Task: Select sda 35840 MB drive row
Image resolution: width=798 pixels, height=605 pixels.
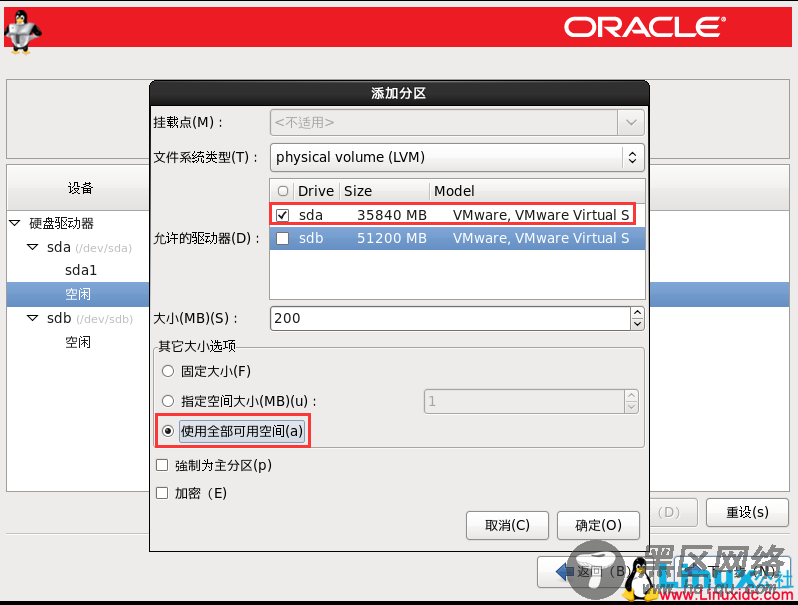Action: click(x=457, y=215)
